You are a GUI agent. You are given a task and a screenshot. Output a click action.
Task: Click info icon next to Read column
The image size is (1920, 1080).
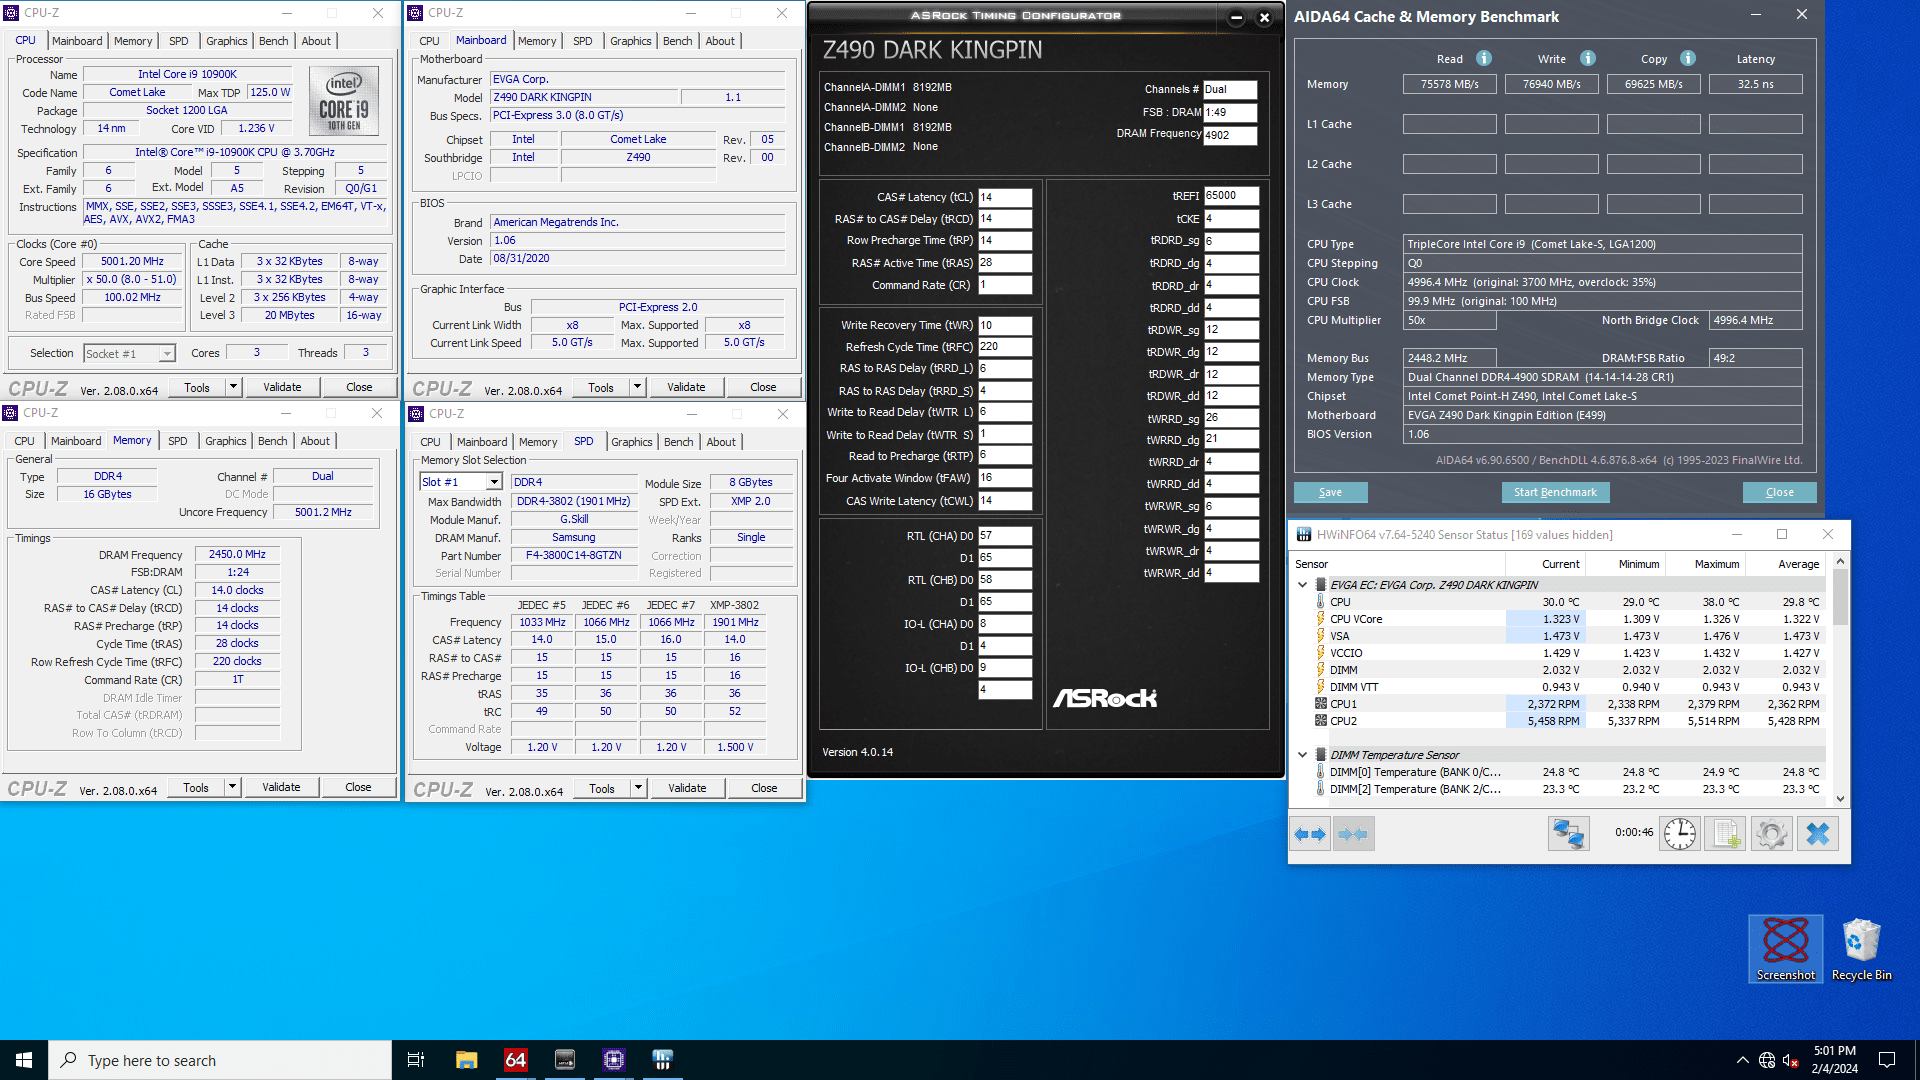(1484, 59)
